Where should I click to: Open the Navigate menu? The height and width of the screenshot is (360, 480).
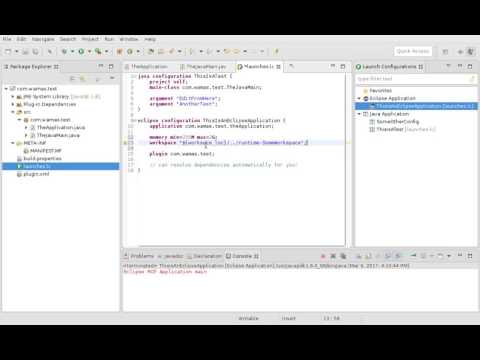pyautogui.click(x=43, y=39)
